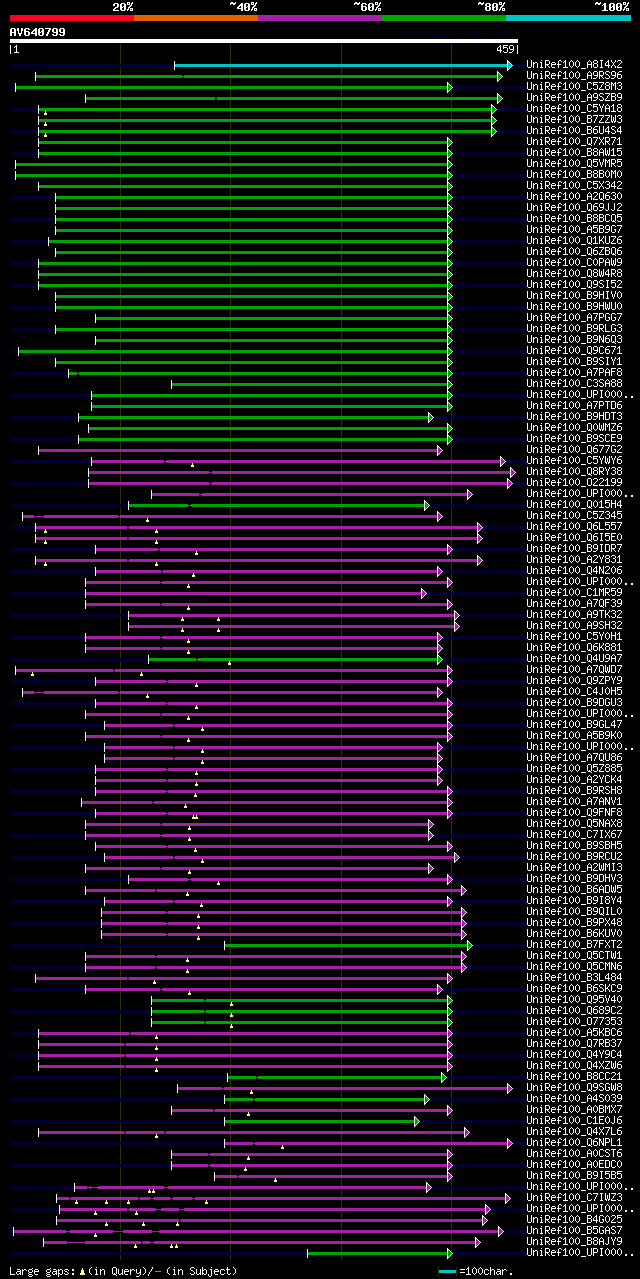Pick the UniRef100_Q9ZPY9 subject label
The image size is (640, 1279).
pyautogui.click(x=574, y=681)
